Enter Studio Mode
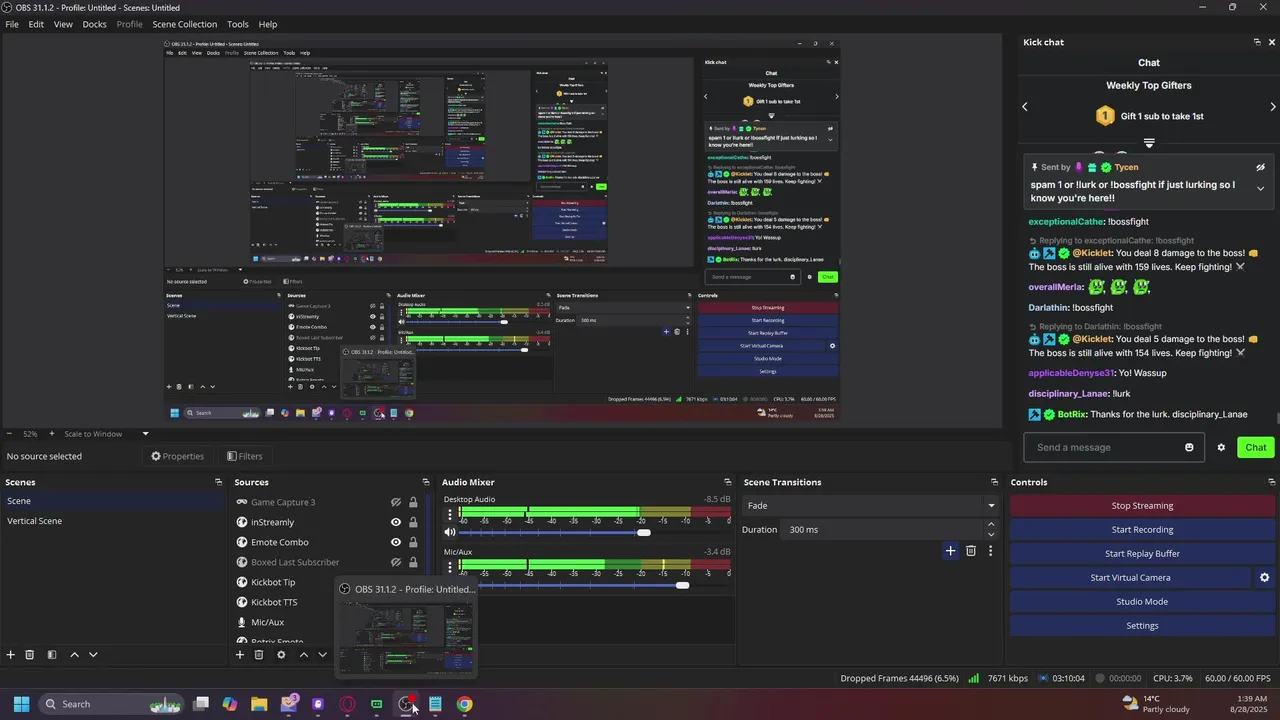The image size is (1280, 720). (x=1142, y=602)
